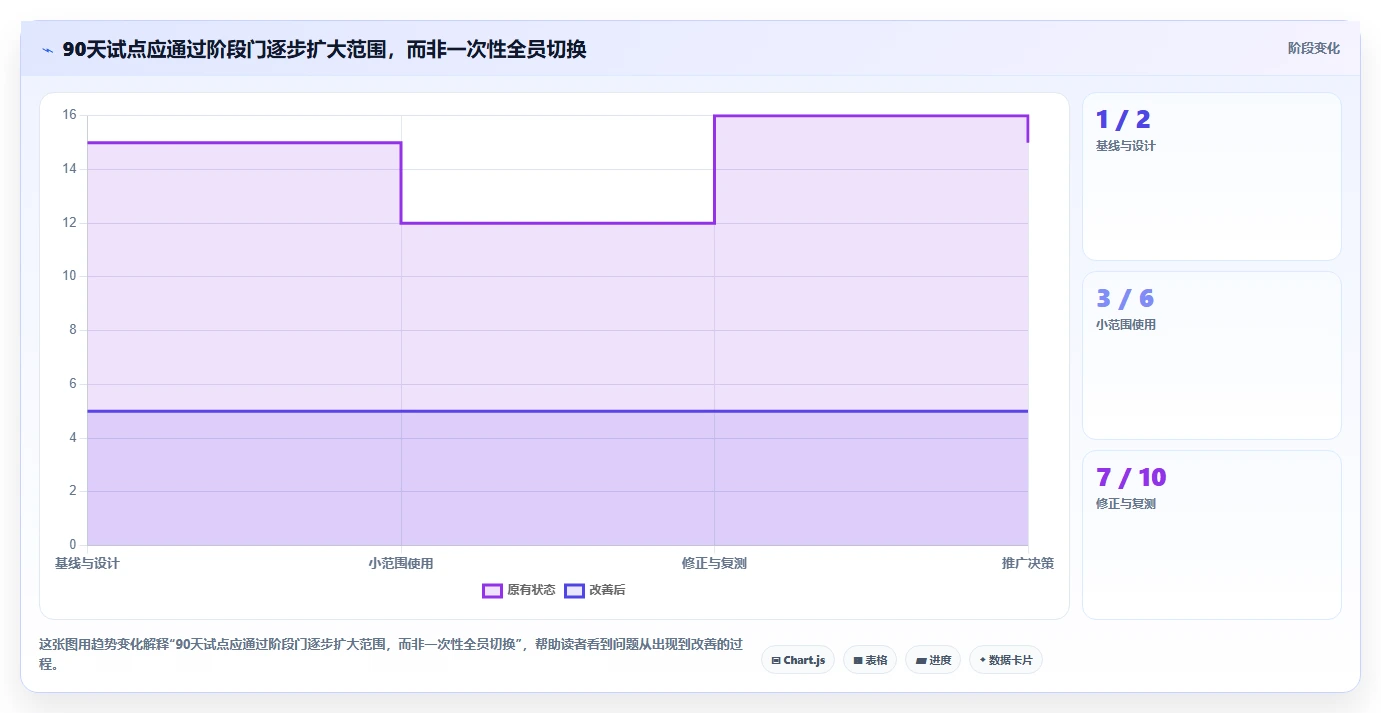
Task: Click the 小范围使用 x-axis label
Action: [401, 563]
